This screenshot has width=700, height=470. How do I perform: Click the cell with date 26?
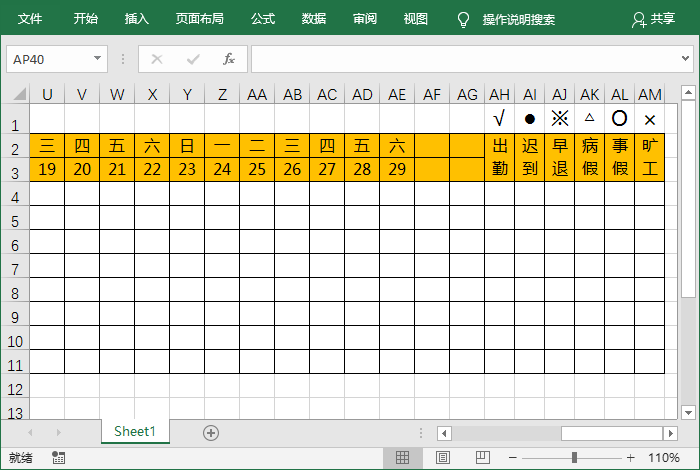coord(292,169)
